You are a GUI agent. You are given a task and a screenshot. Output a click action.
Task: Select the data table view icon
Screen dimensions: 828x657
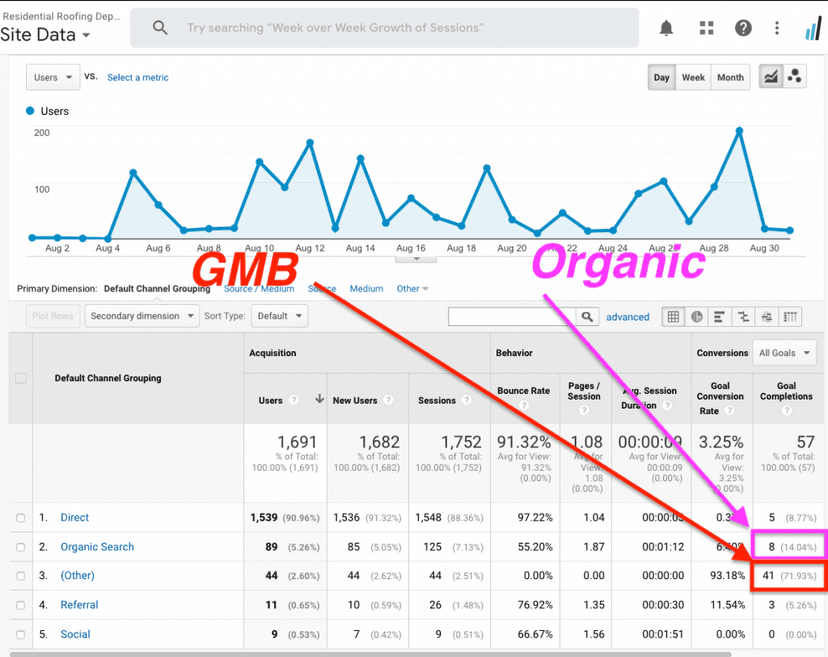click(673, 317)
